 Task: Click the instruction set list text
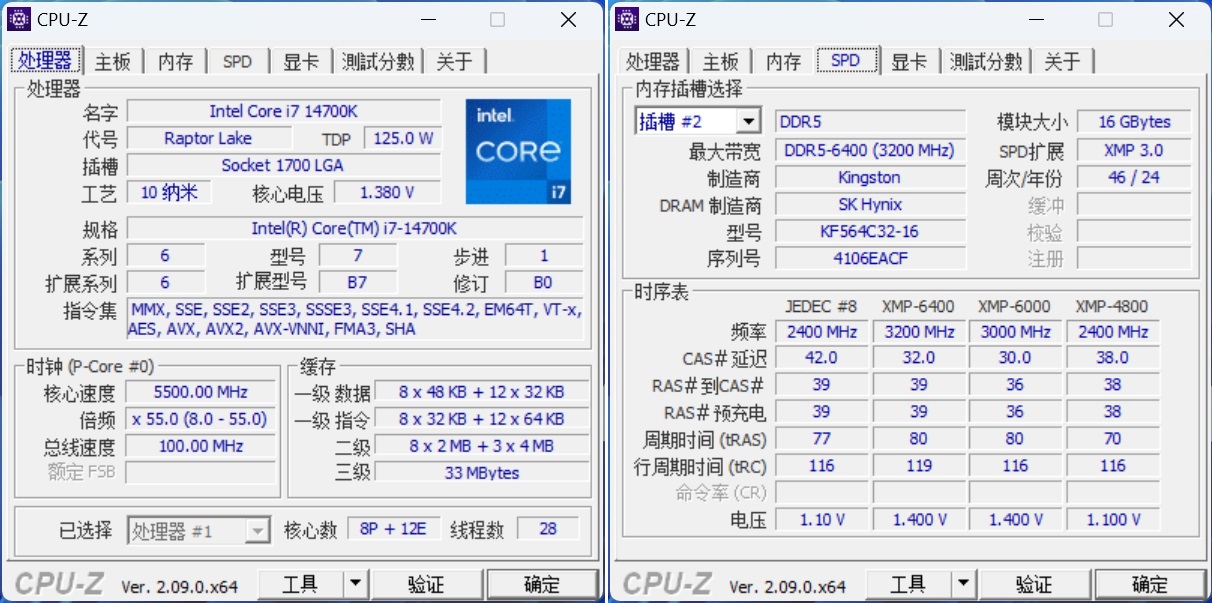point(354,319)
